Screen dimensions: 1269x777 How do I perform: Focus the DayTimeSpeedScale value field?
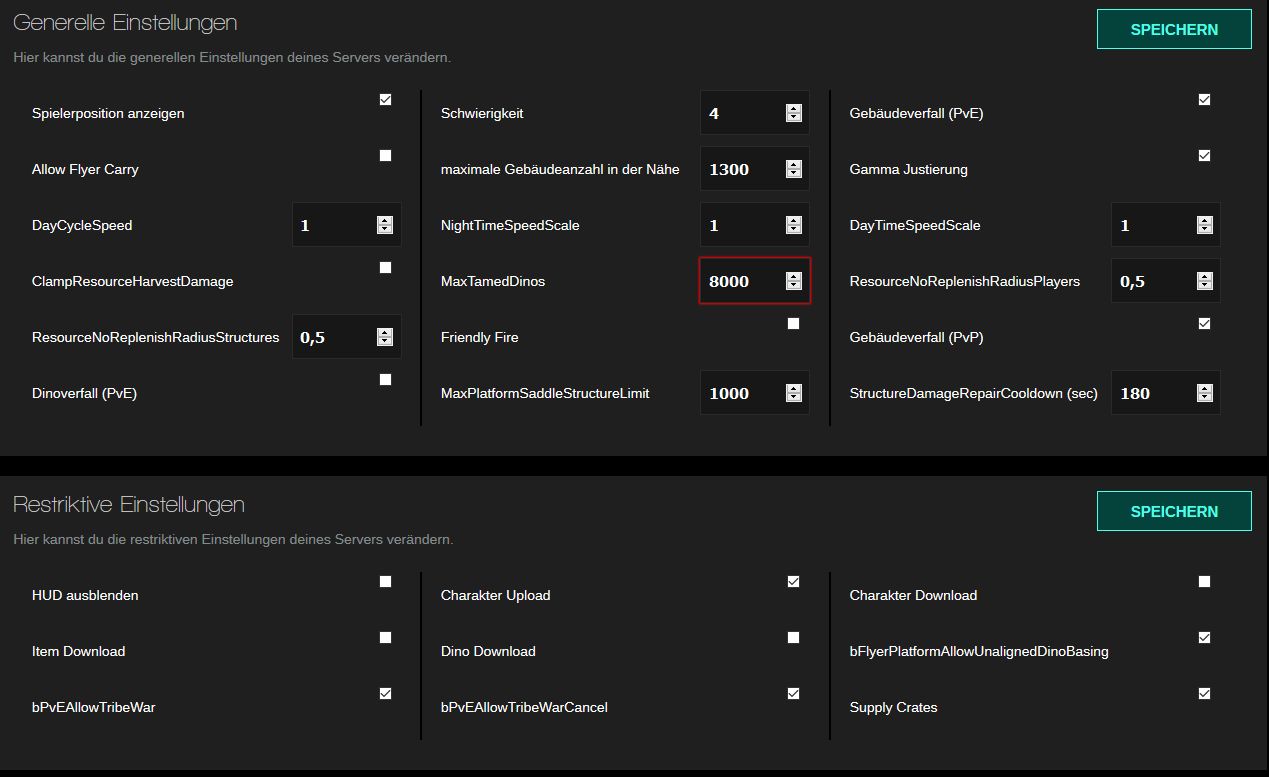pyautogui.click(x=1166, y=225)
